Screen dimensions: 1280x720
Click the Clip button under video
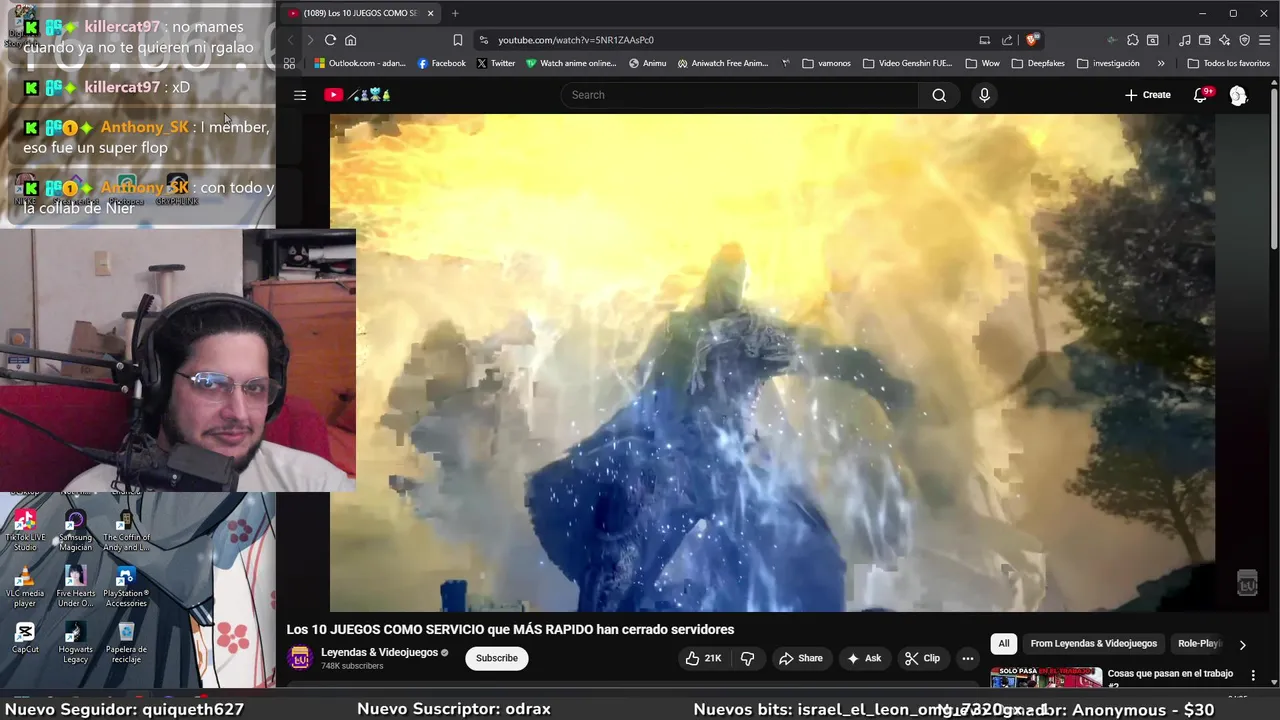click(922, 658)
